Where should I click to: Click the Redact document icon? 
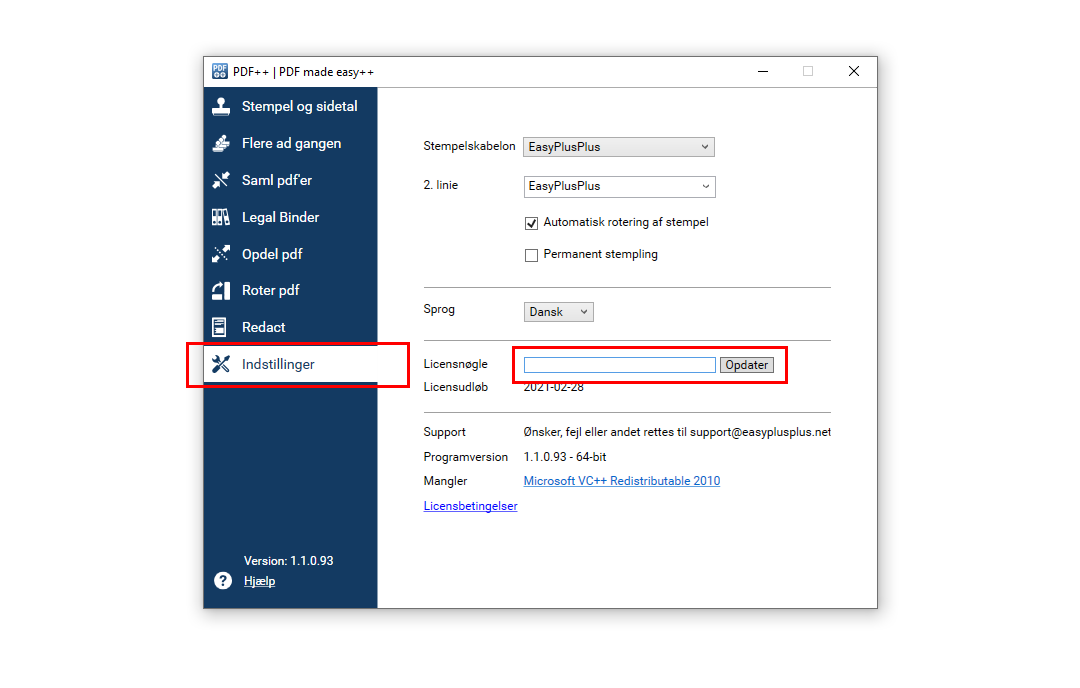(x=221, y=327)
